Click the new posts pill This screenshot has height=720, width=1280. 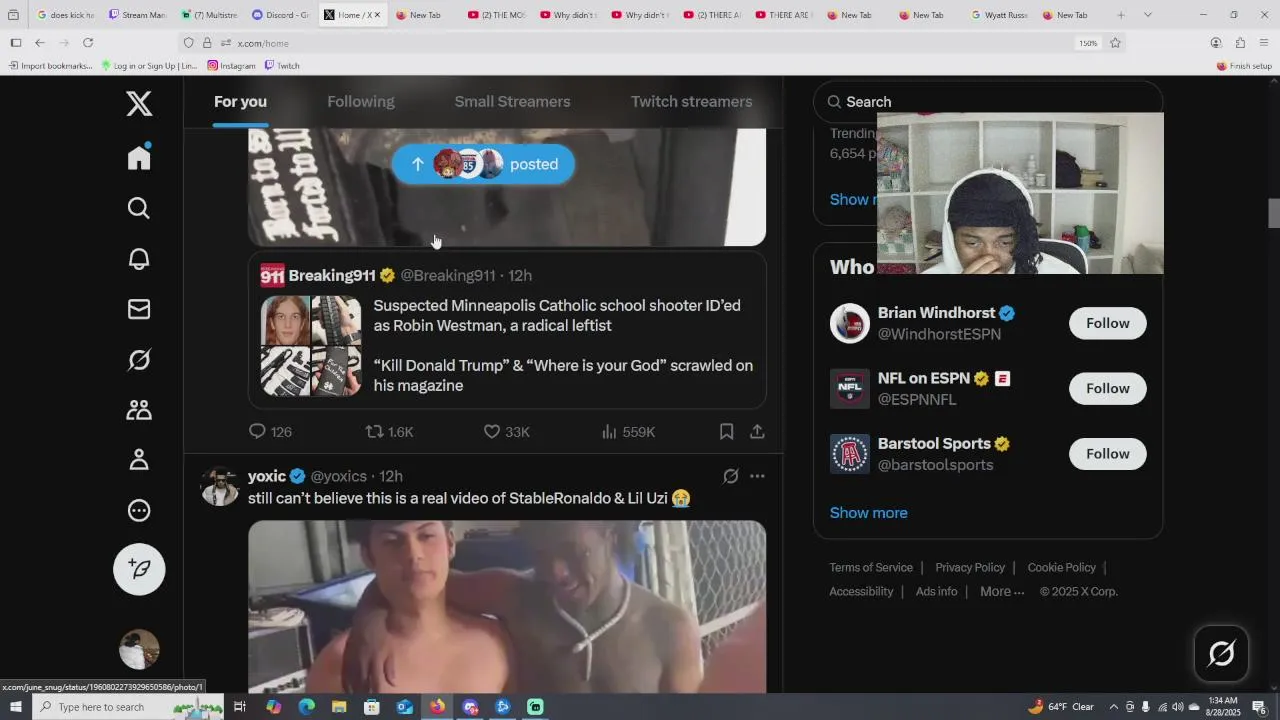(x=483, y=164)
